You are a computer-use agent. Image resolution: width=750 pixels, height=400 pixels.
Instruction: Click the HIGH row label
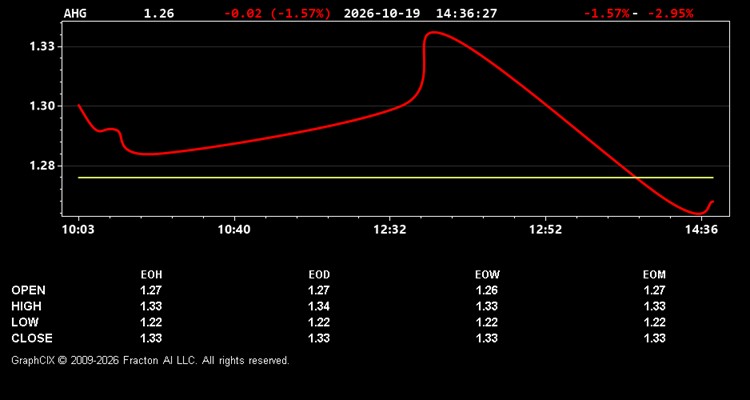(x=26, y=306)
